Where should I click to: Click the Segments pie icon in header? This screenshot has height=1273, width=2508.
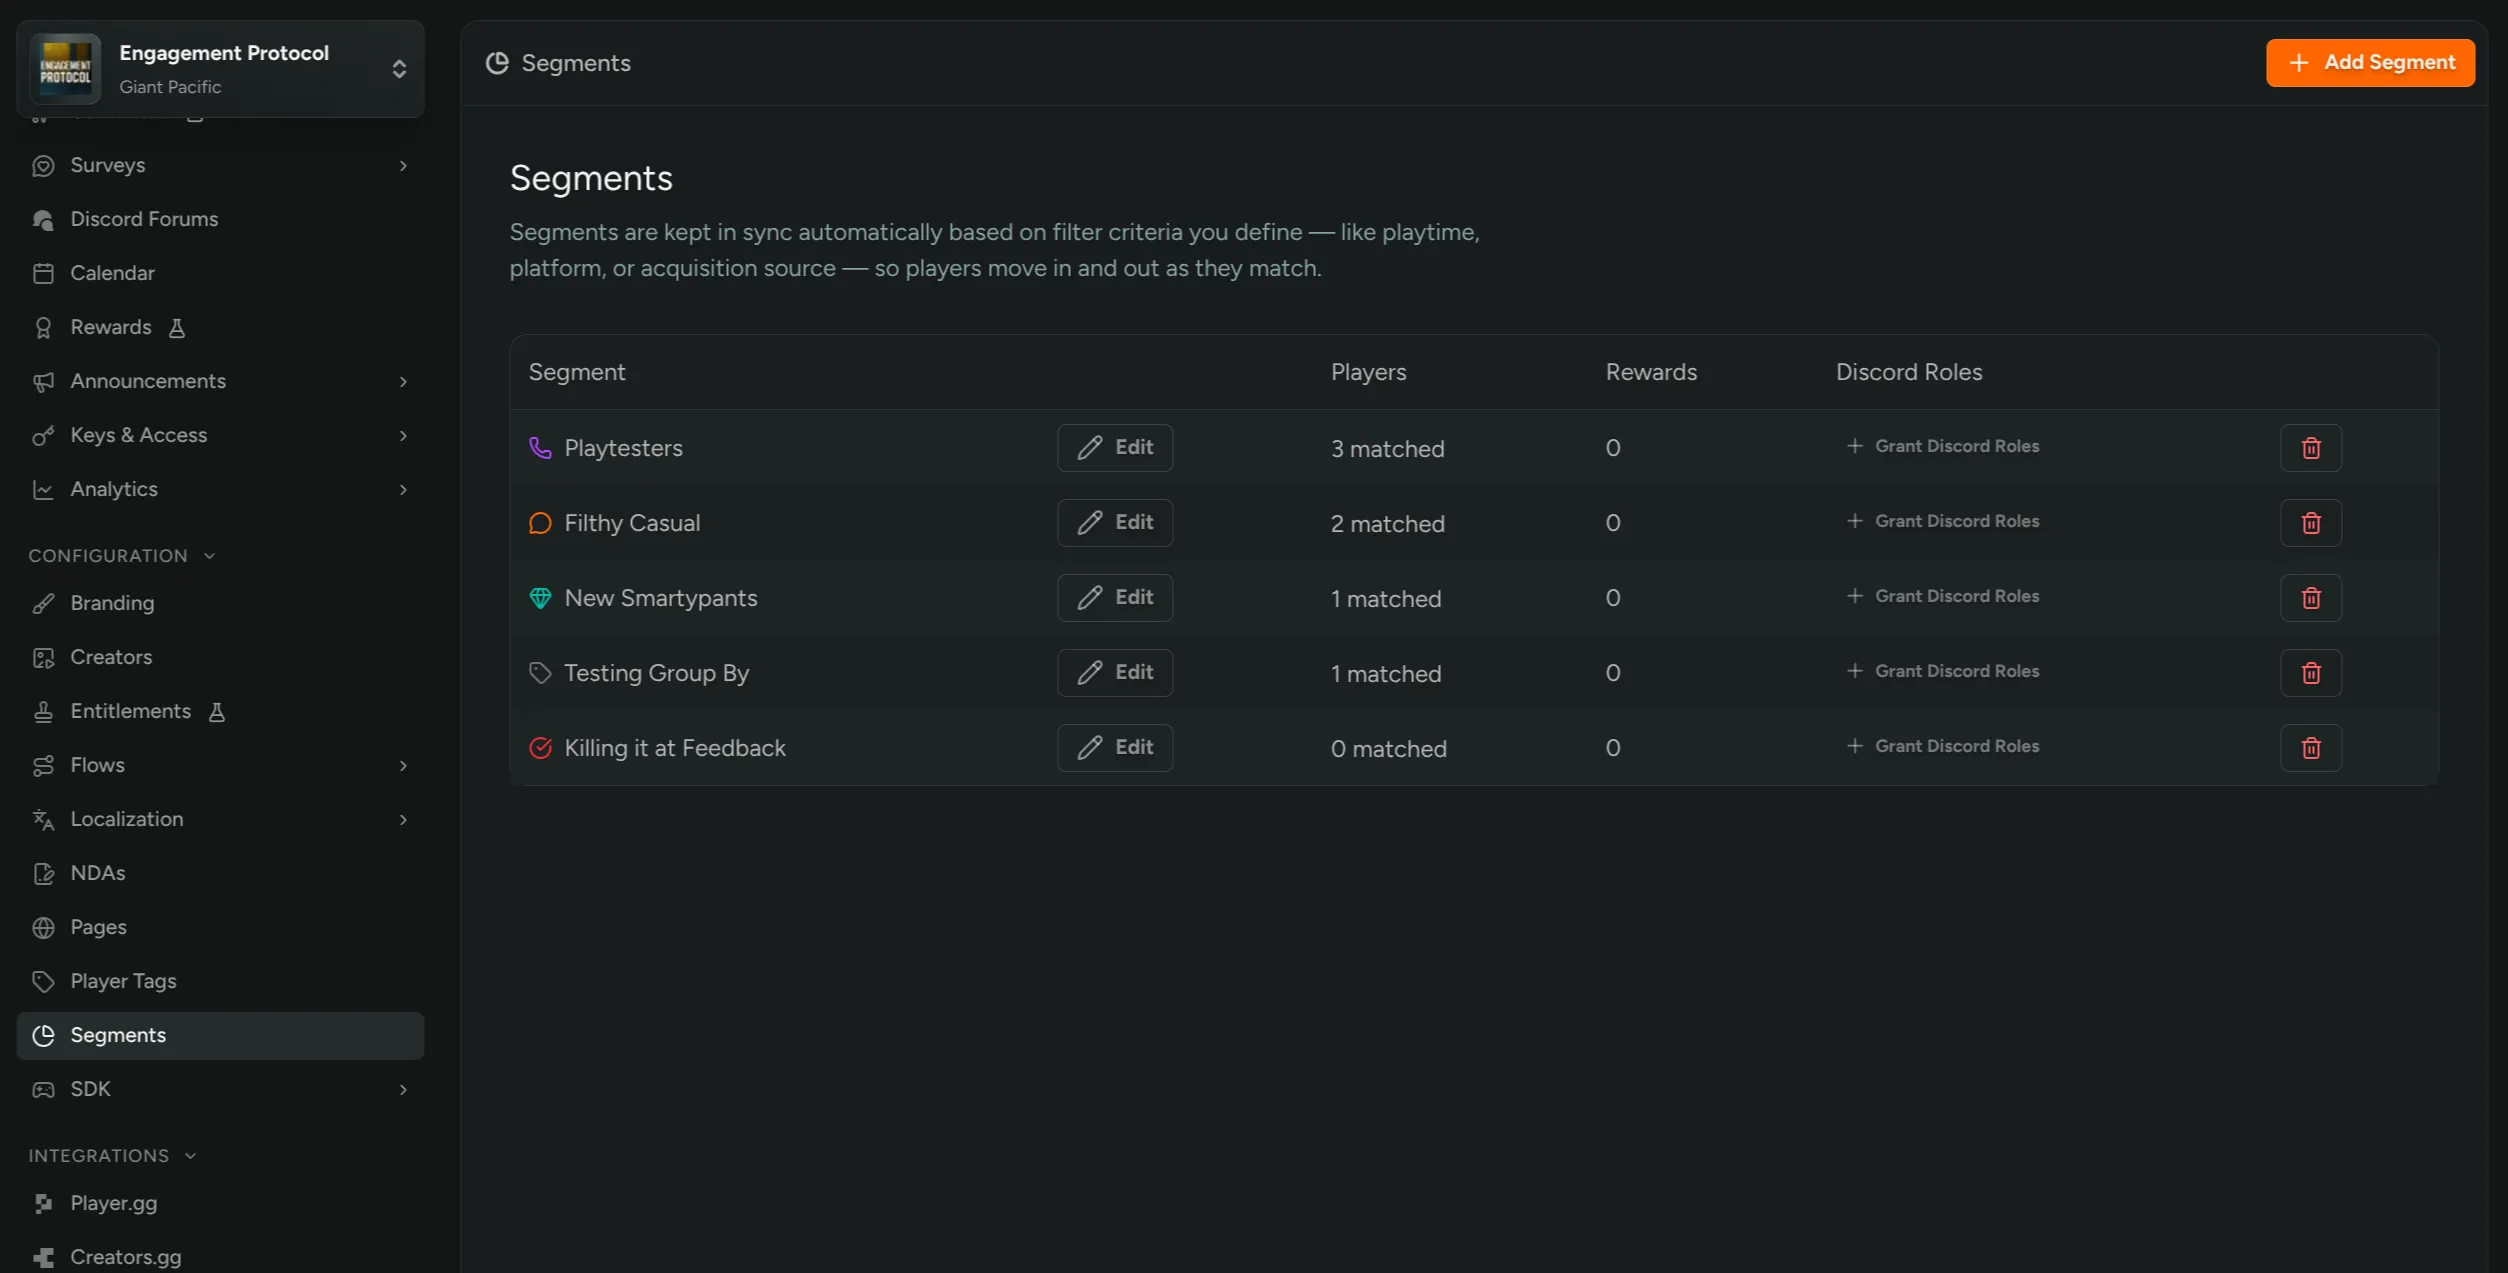pyautogui.click(x=497, y=63)
